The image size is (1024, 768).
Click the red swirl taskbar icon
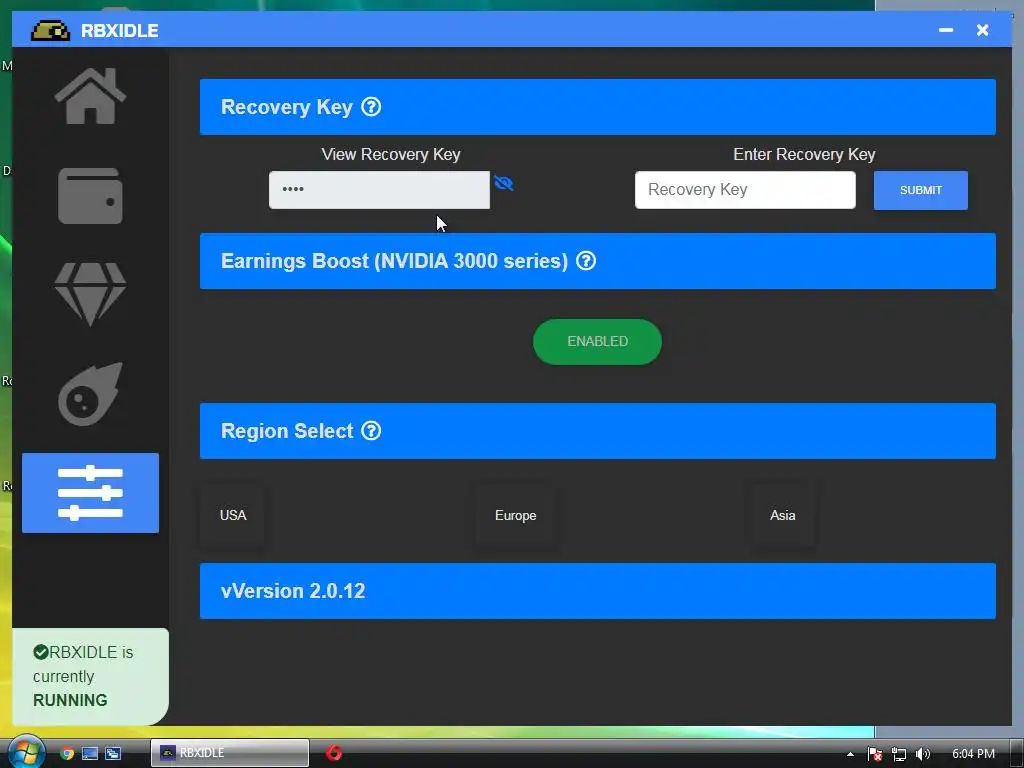334,753
